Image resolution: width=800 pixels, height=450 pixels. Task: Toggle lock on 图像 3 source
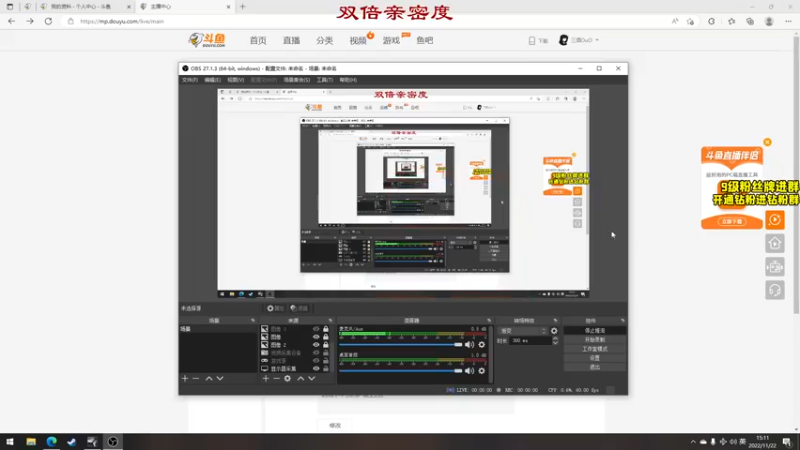[x=326, y=329]
